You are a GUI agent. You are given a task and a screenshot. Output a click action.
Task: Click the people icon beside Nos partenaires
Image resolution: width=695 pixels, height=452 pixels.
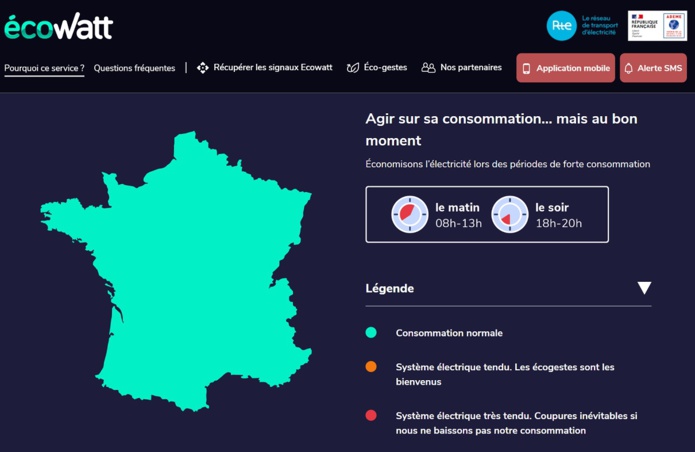pyautogui.click(x=428, y=68)
